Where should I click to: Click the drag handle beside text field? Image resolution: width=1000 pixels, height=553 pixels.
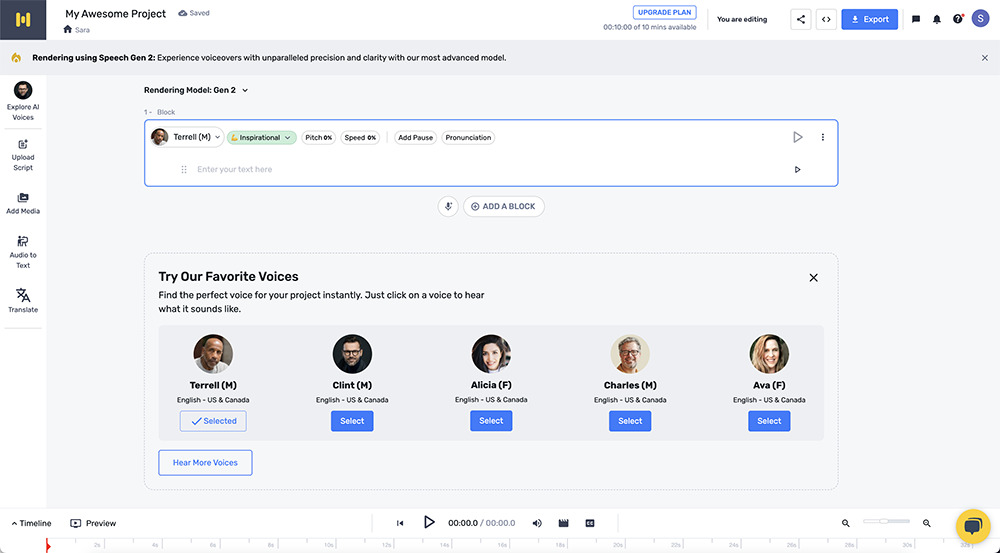(184, 170)
